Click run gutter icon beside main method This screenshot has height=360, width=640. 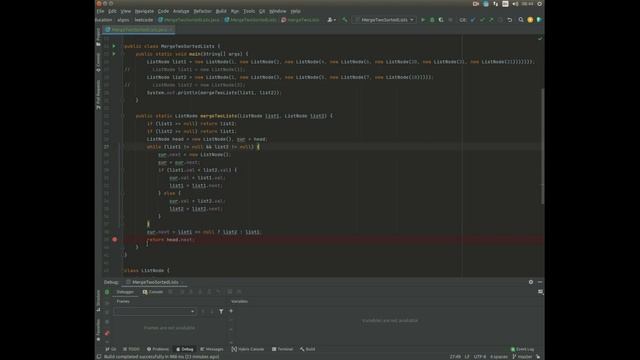tap(114, 54)
